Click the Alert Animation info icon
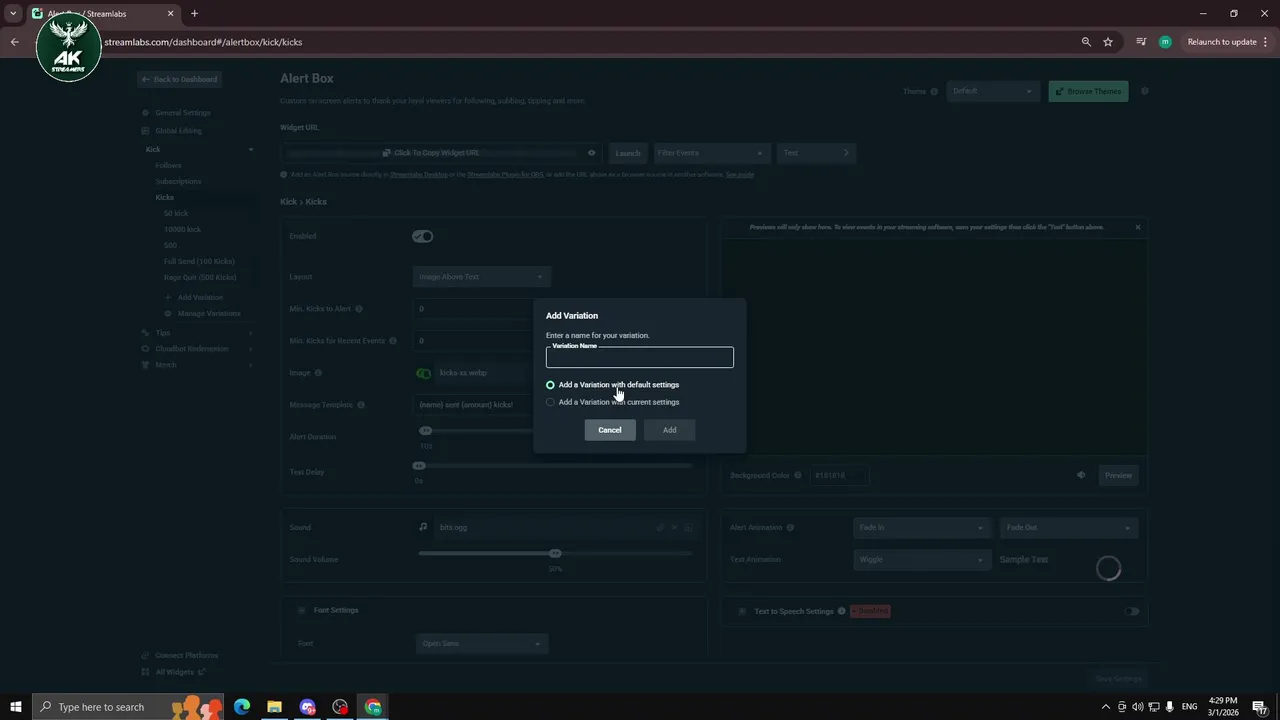Screen dimensions: 1280x720 (x=790, y=528)
